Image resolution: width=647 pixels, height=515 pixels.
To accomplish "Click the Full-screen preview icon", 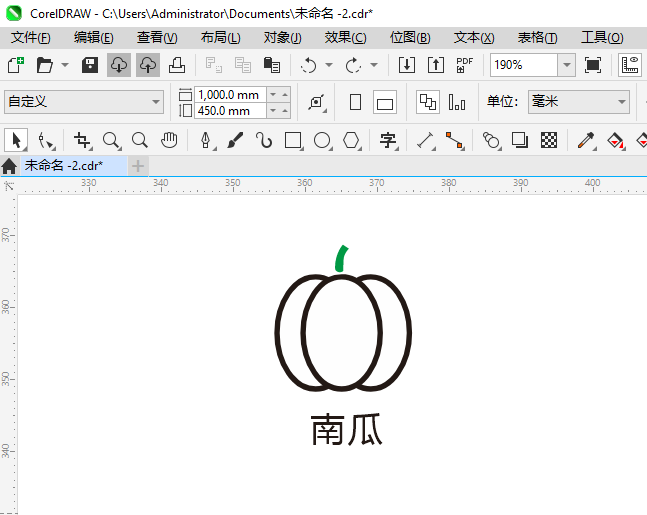I will 593,65.
